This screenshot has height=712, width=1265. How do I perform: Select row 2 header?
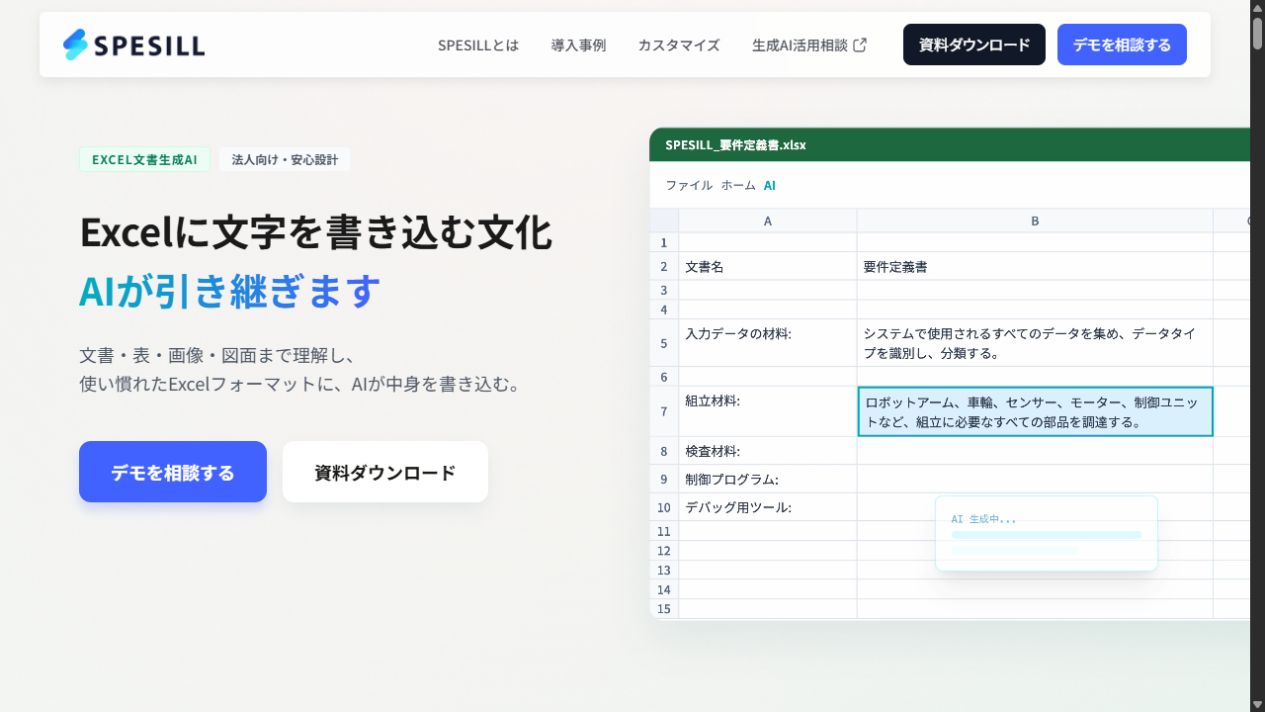tap(664, 267)
